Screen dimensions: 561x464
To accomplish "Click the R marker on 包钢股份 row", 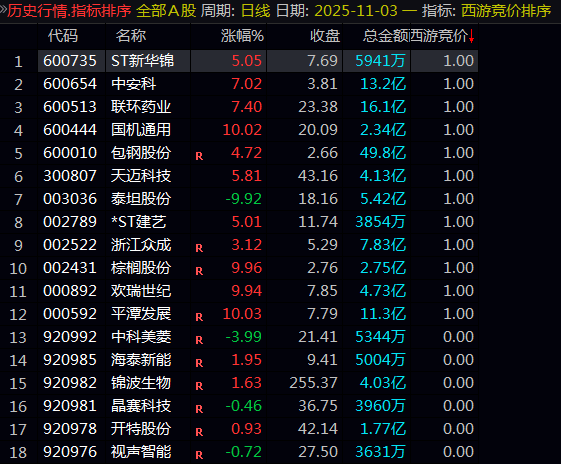I will 199,156.
